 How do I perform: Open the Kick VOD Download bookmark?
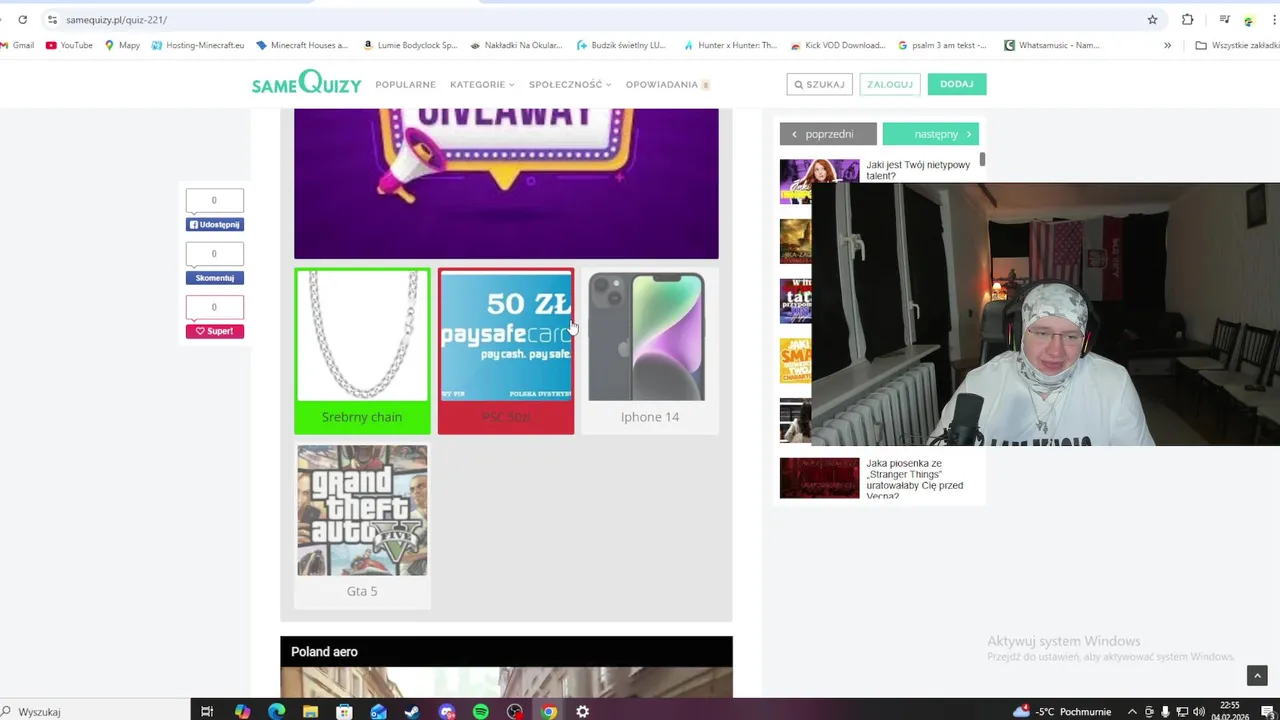(x=838, y=45)
